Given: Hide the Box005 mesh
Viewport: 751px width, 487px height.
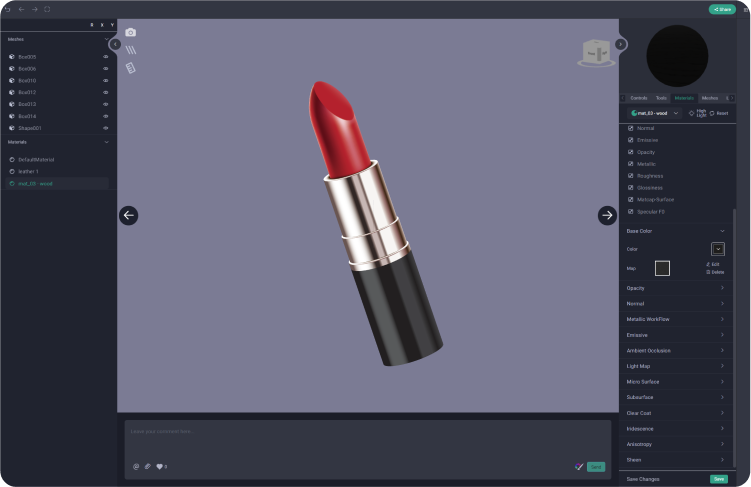Looking at the screenshot, I should (106, 57).
